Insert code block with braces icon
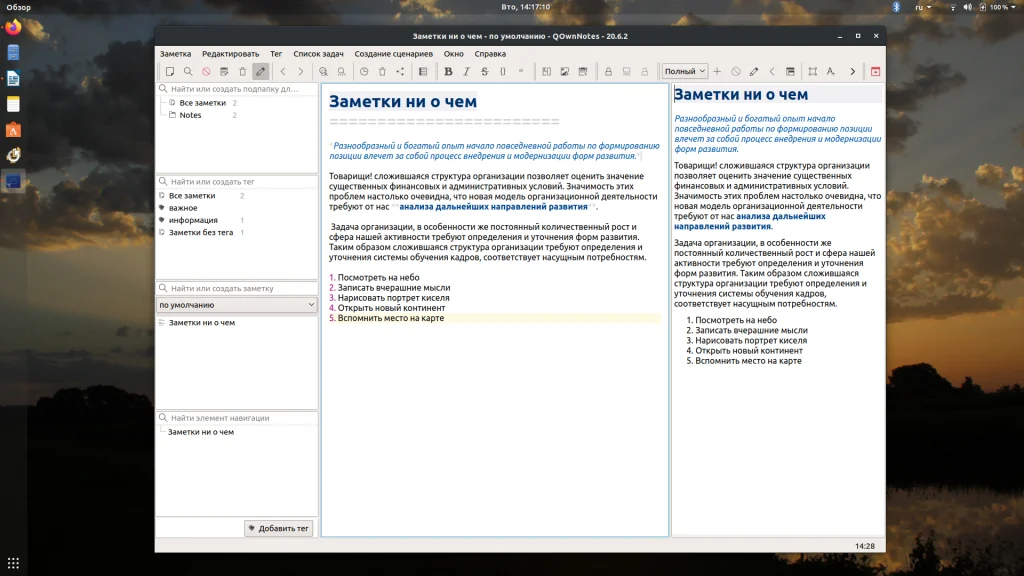 pyautogui.click(x=502, y=72)
